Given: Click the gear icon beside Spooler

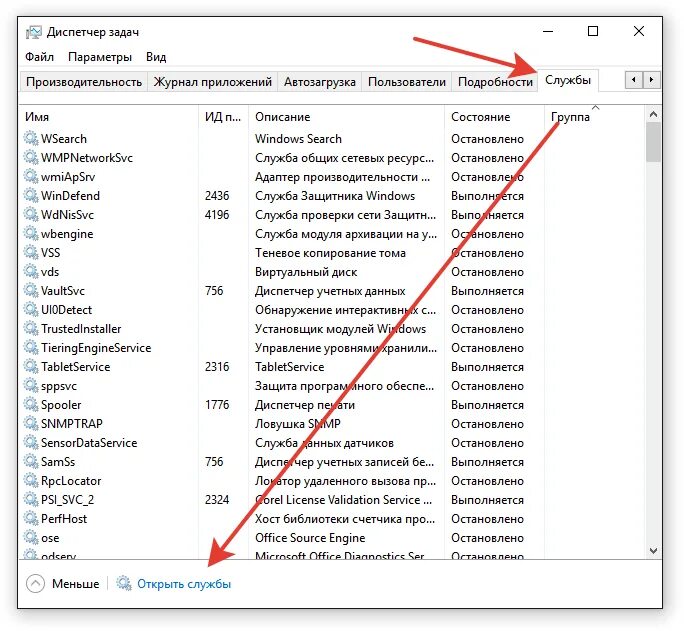Looking at the screenshot, I should tap(31, 405).
